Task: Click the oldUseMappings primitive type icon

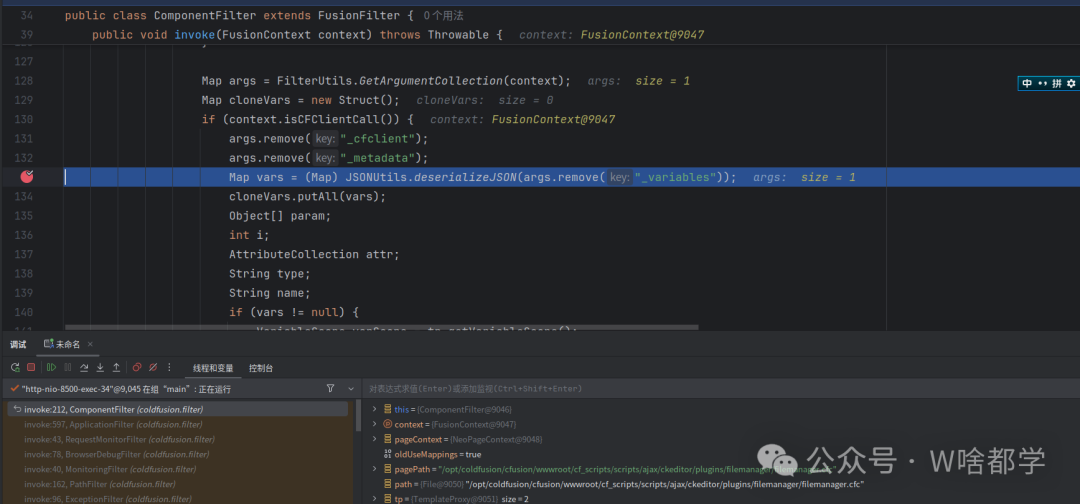Action: [x=387, y=454]
